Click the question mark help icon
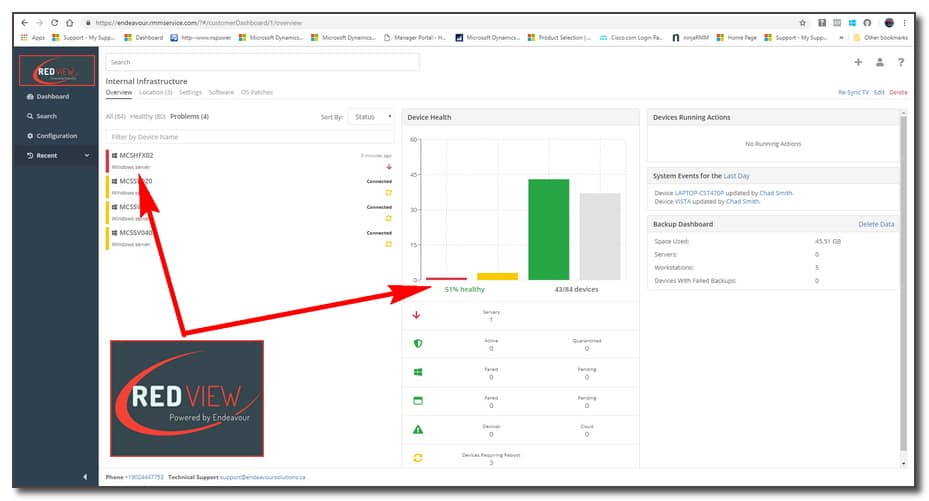The height and width of the screenshot is (501, 929). coord(901,62)
